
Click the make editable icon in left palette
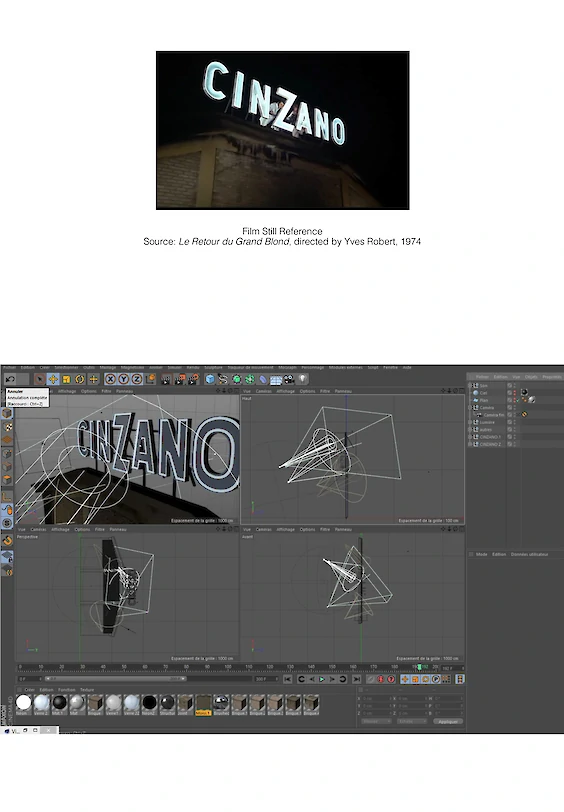point(6,413)
